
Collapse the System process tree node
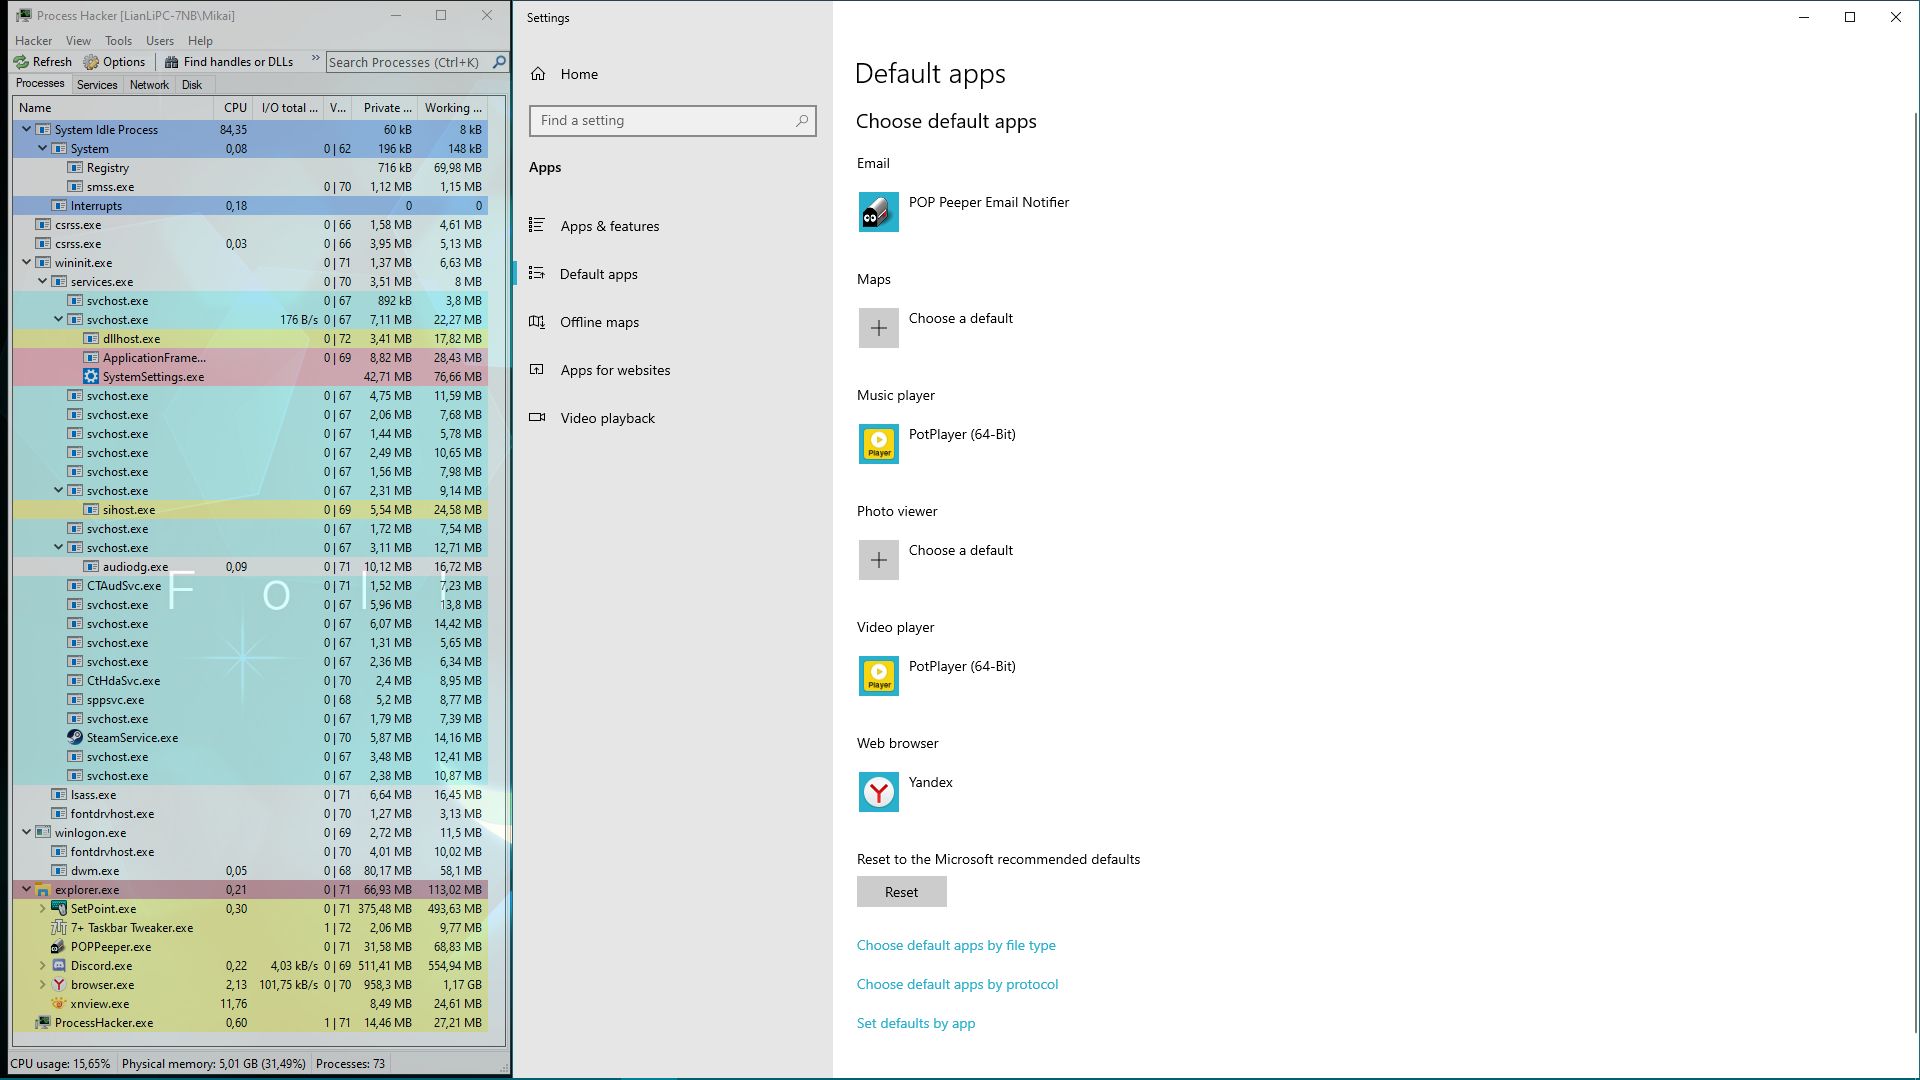pyautogui.click(x=43, y=149)
